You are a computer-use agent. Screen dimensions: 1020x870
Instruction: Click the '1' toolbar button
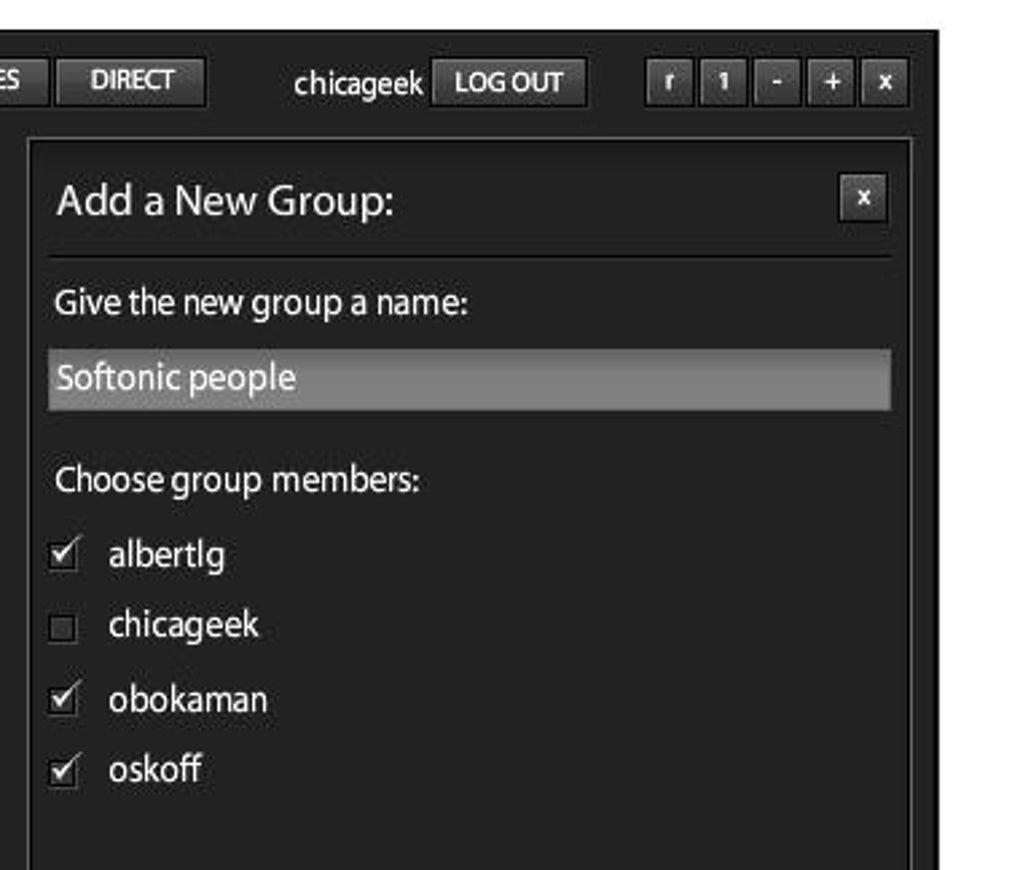tap(723, 82)
